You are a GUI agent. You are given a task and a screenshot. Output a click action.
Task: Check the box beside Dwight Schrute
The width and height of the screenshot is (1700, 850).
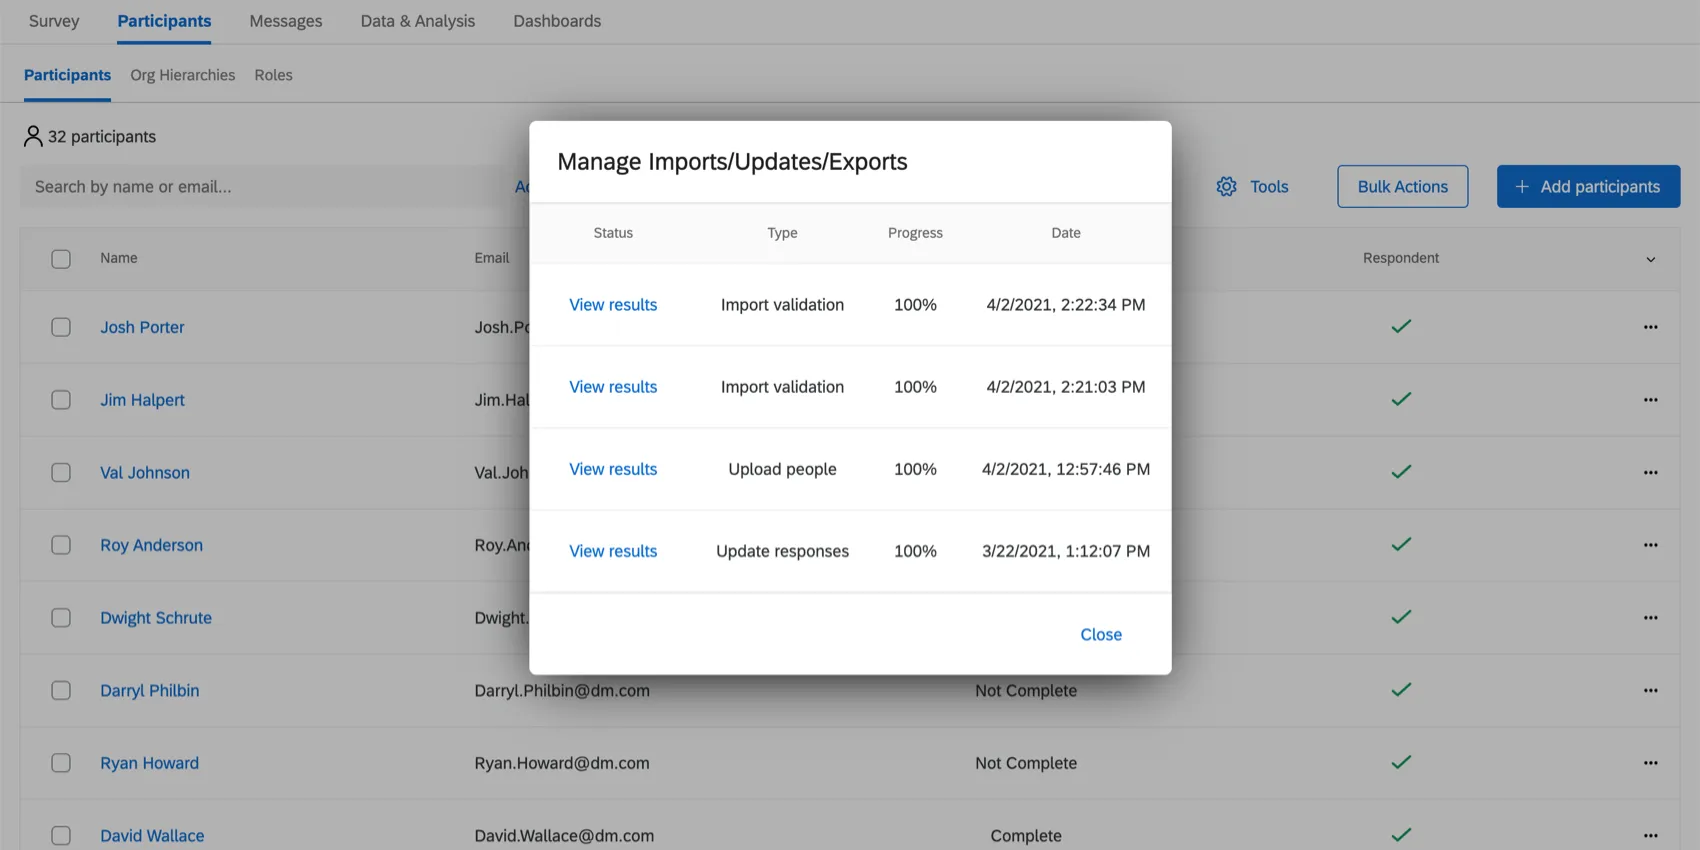point(61,618)
